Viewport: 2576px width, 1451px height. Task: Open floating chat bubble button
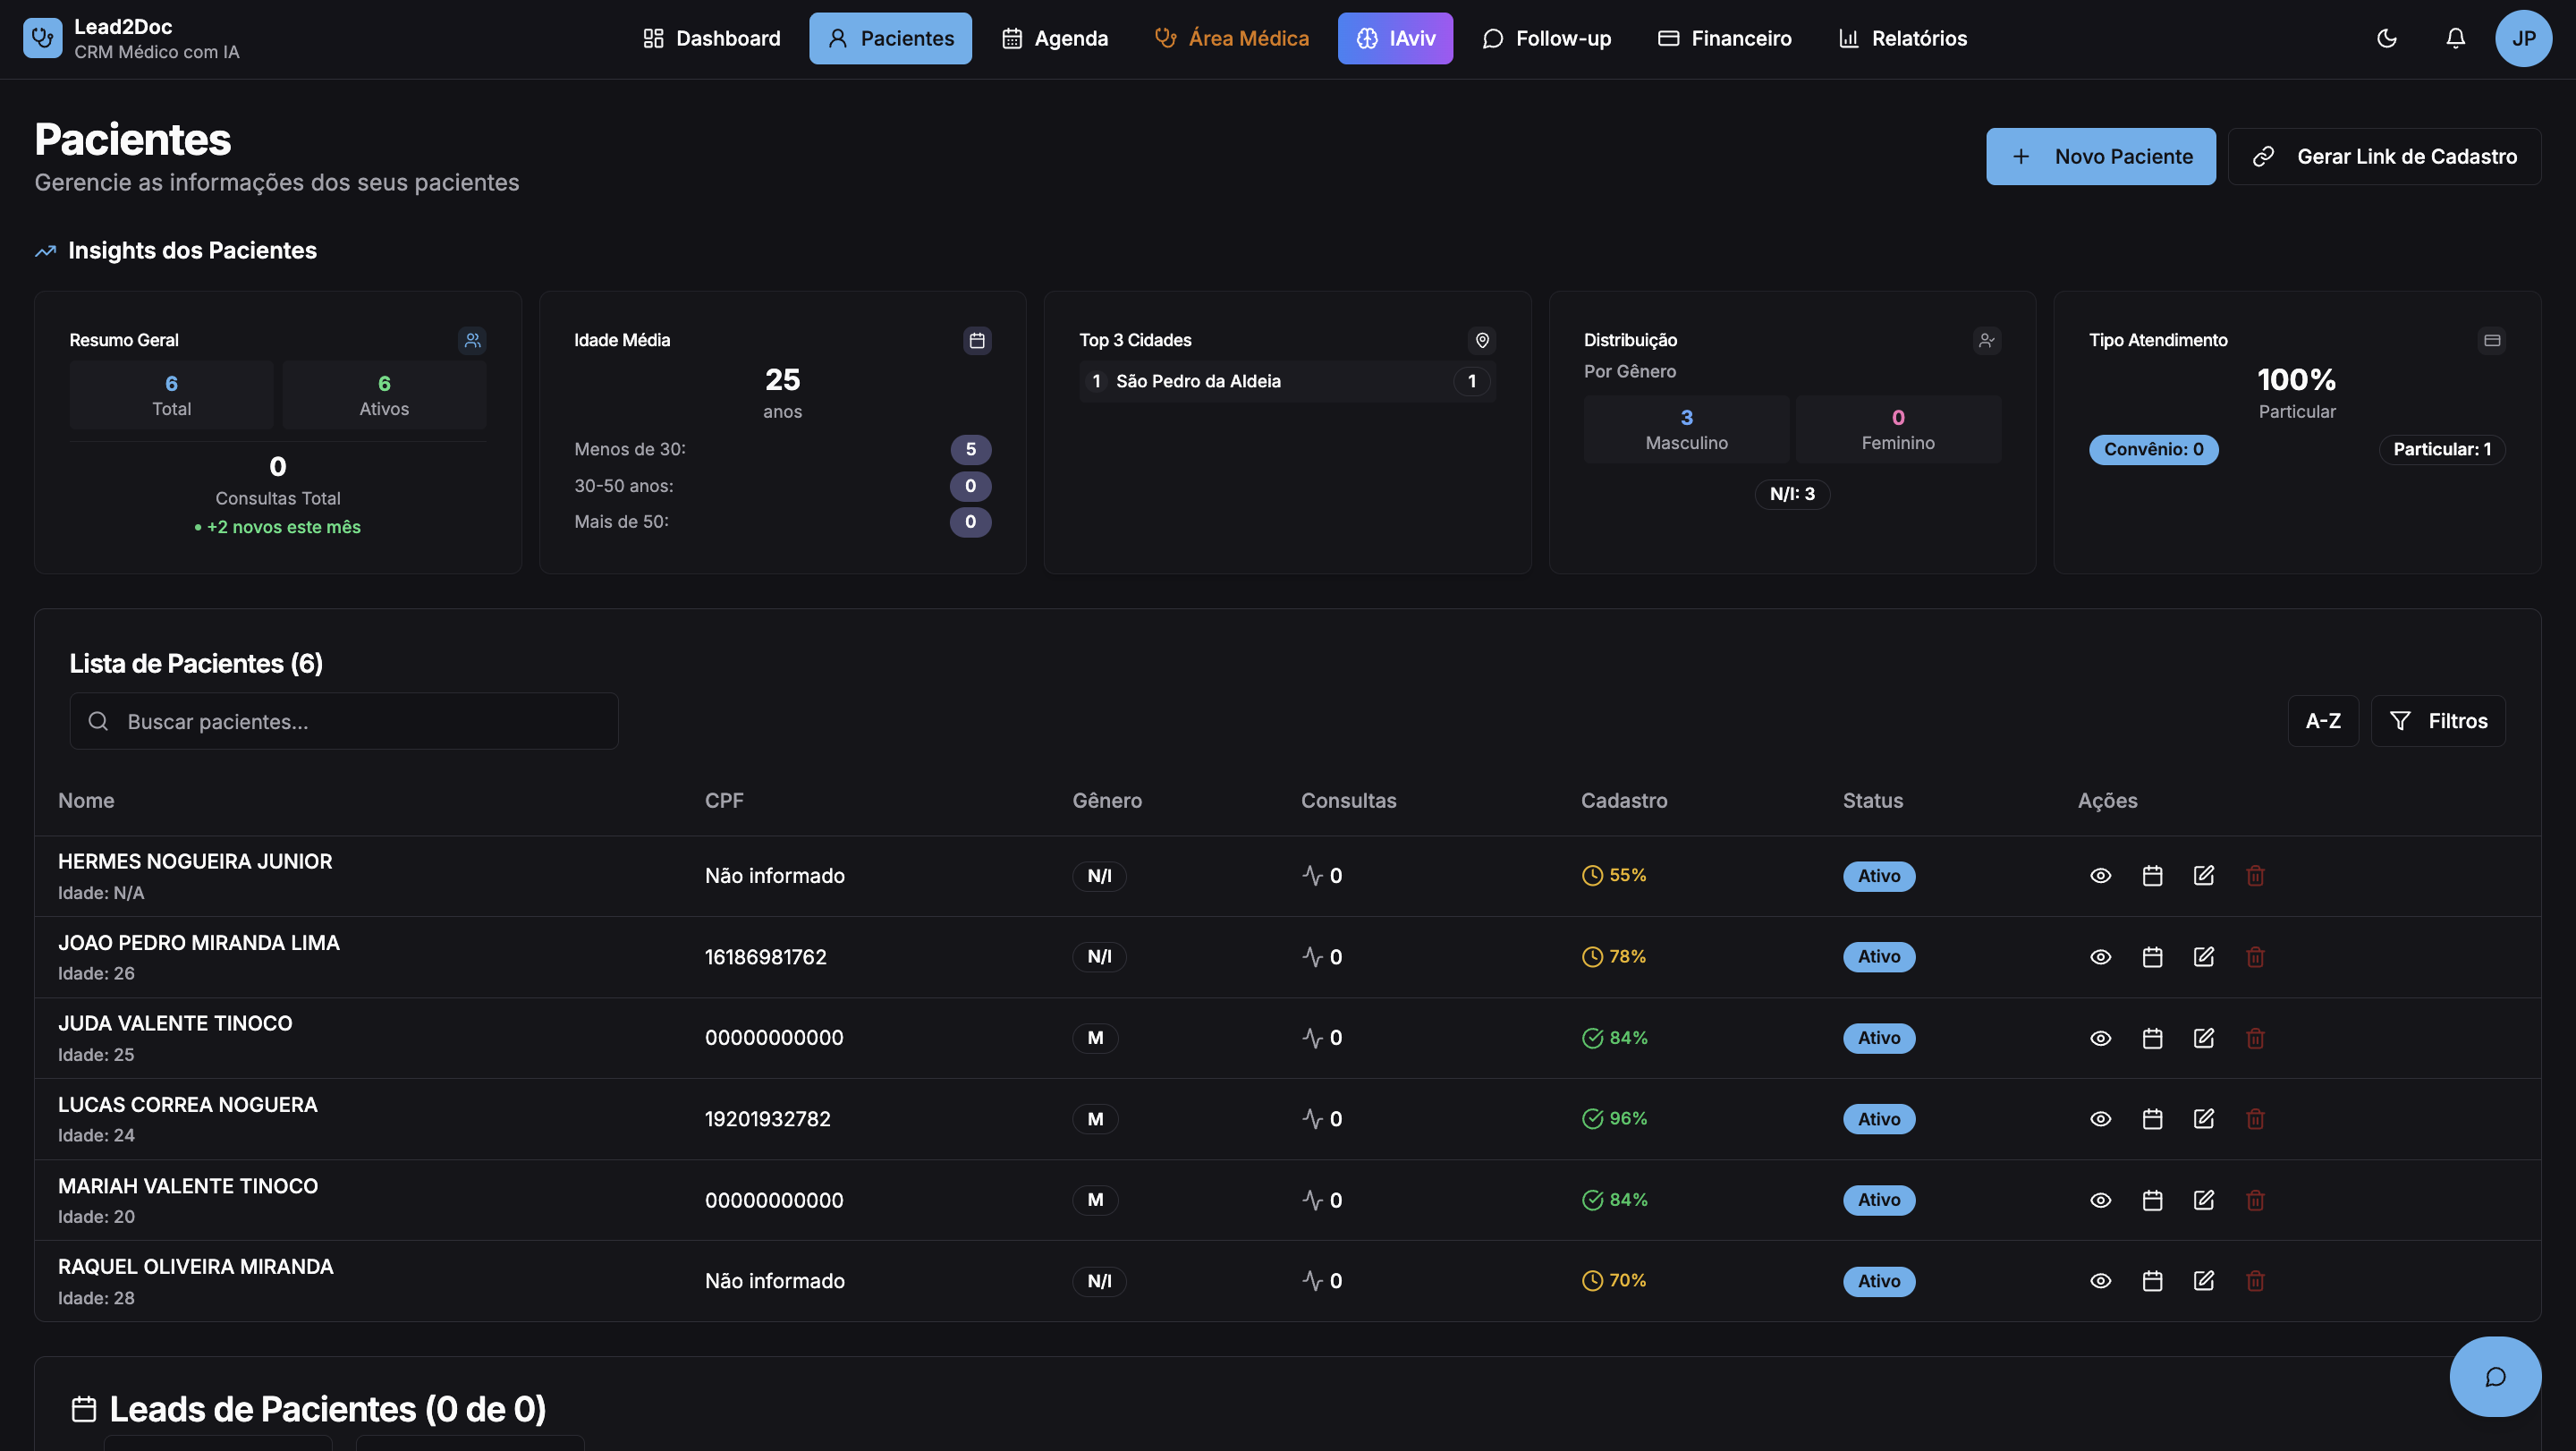(2494, 1377)
